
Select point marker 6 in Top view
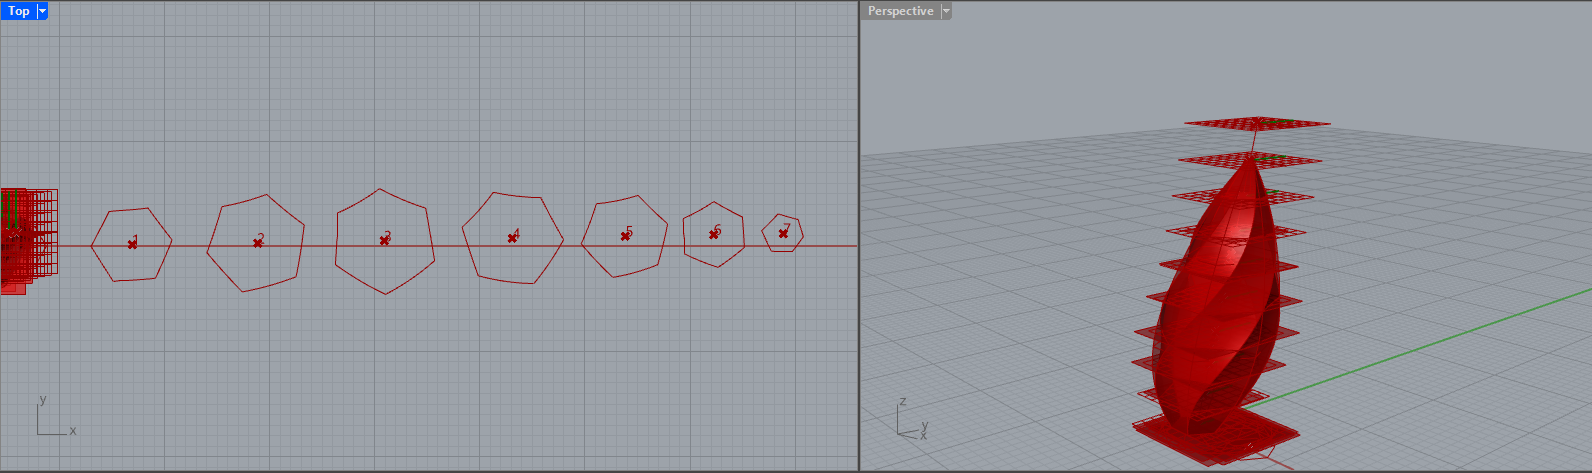click(x=713, y=234)
